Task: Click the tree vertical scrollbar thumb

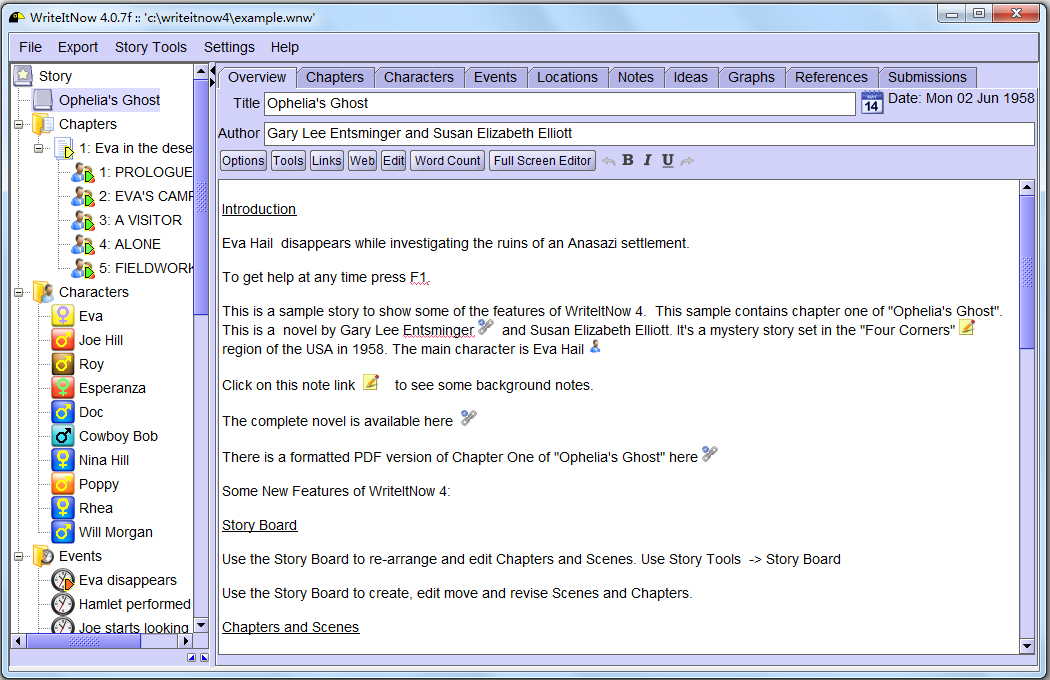Action: pyautogui.click(x=201, y=196)
